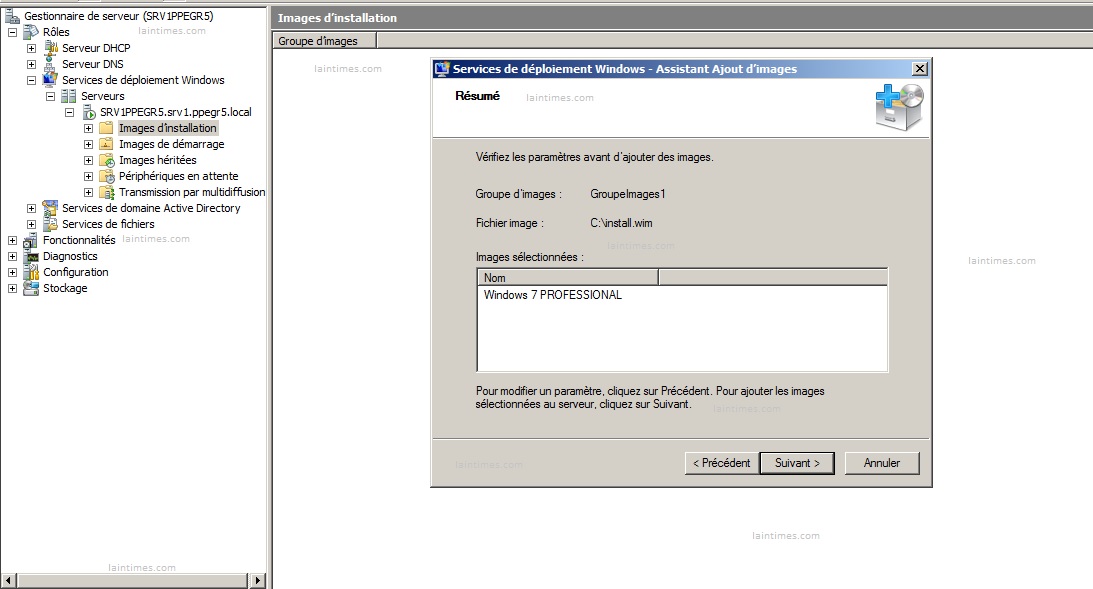Click the Services de déploiement Windows icon
1093x589 pixels.
point(50,80)
